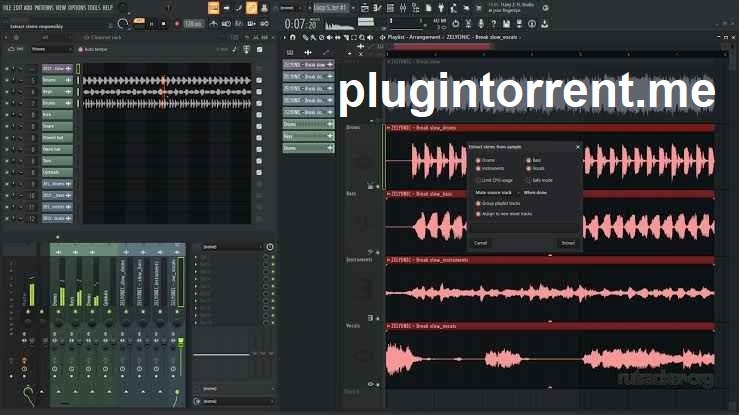Click the Break slow_vocals clip header
This screenshot has height=415, width=739.
[550, 326]
